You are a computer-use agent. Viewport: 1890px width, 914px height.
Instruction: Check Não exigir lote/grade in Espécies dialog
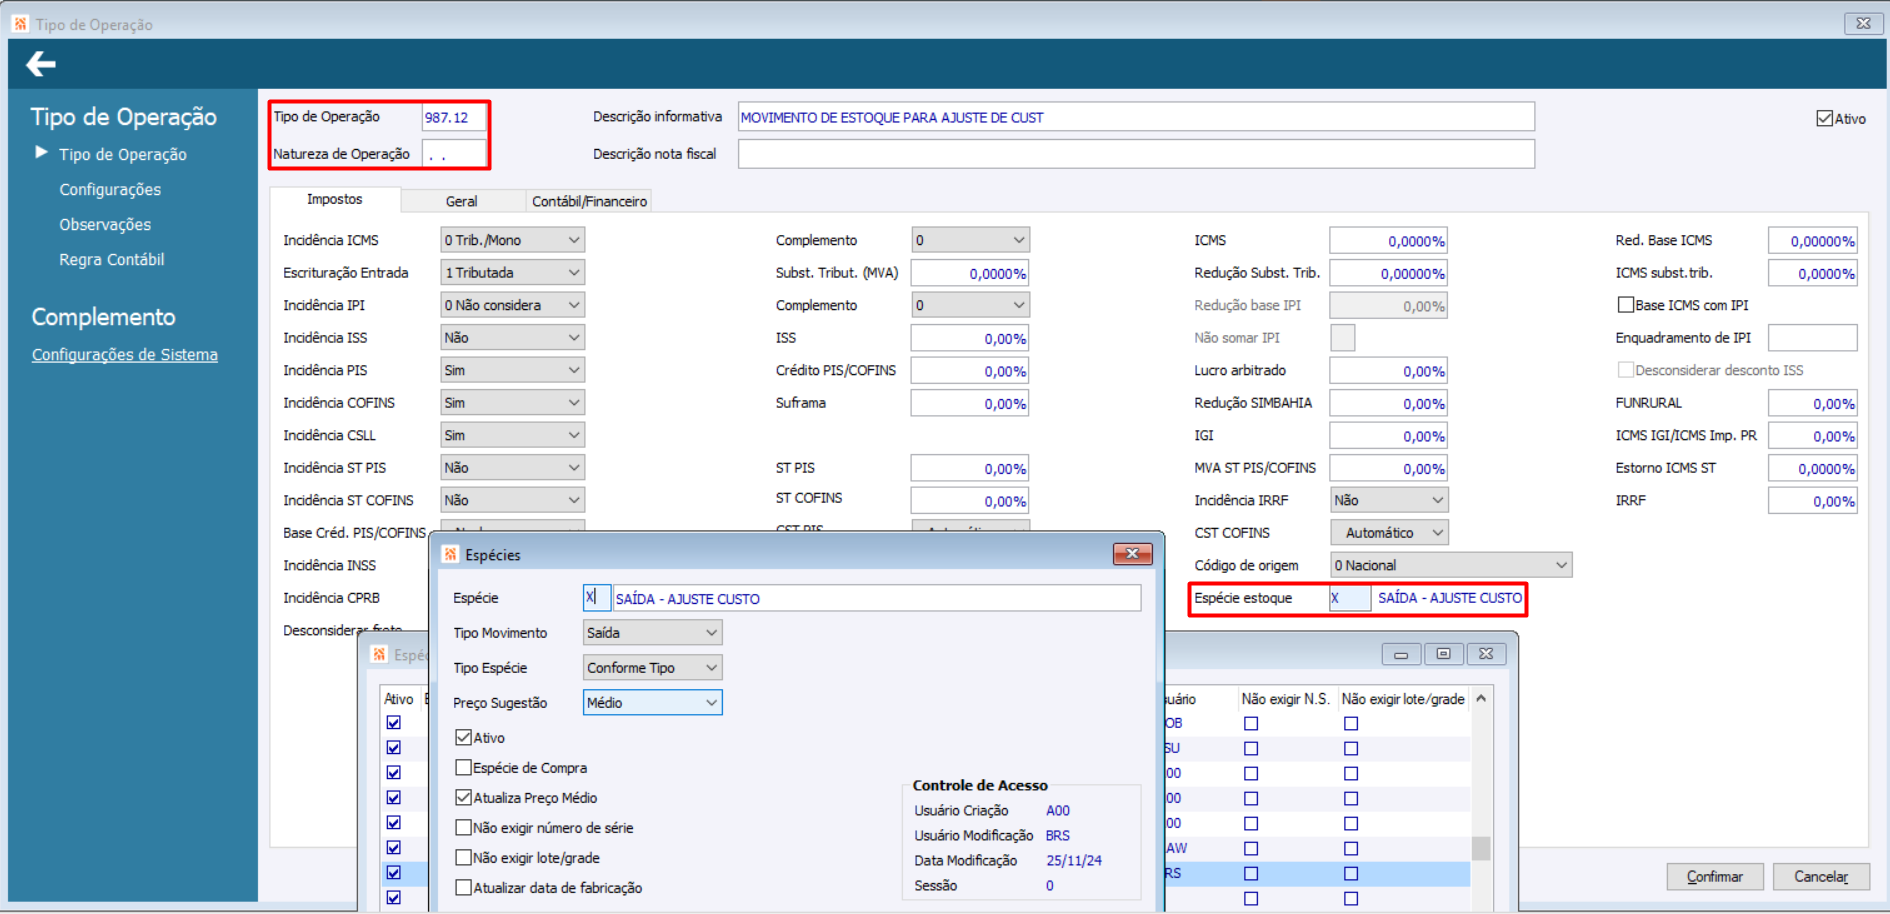(463, 858)
